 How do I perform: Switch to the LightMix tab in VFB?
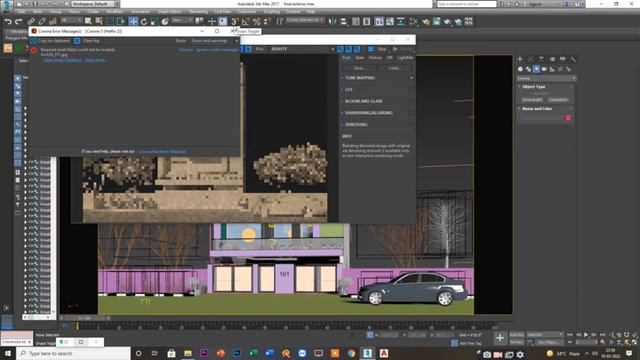coord(405,58)
